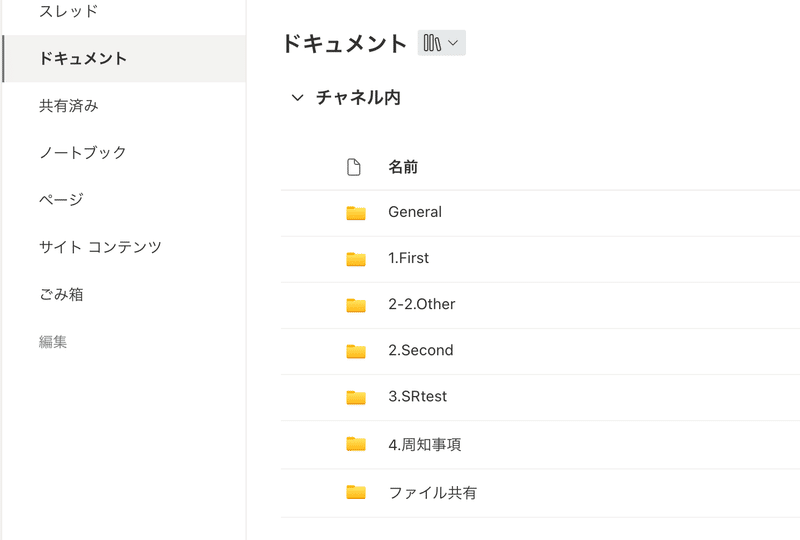Click the file type column header icon
800x540 pixels.
(354, 167)
